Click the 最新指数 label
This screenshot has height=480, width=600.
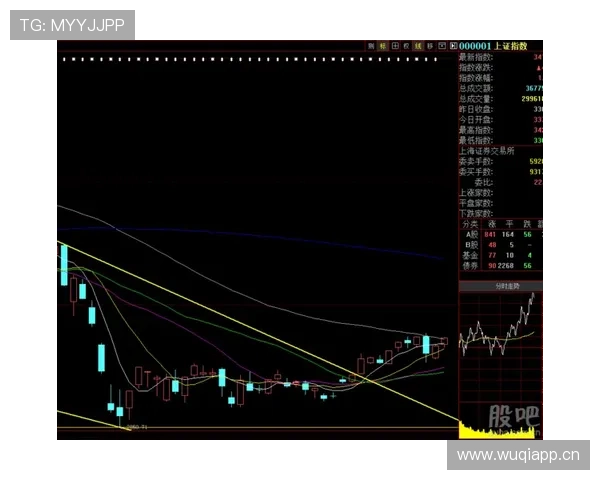(476, 57)
